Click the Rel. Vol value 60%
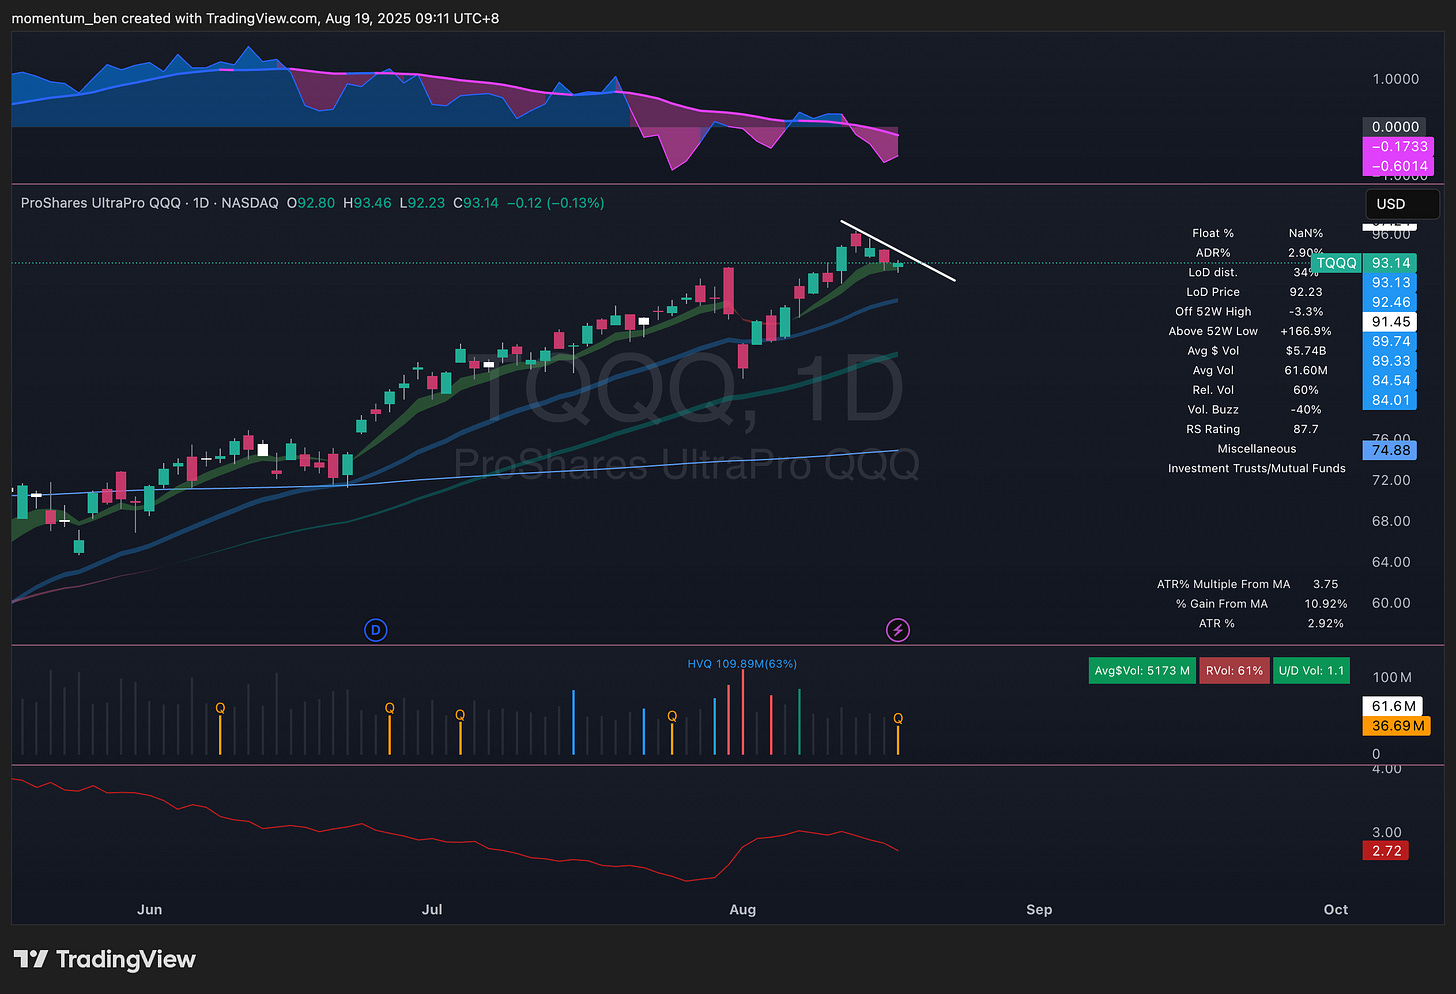Image resolution: width=1456 pixels, height=994 pixels. click(1306, 390)
